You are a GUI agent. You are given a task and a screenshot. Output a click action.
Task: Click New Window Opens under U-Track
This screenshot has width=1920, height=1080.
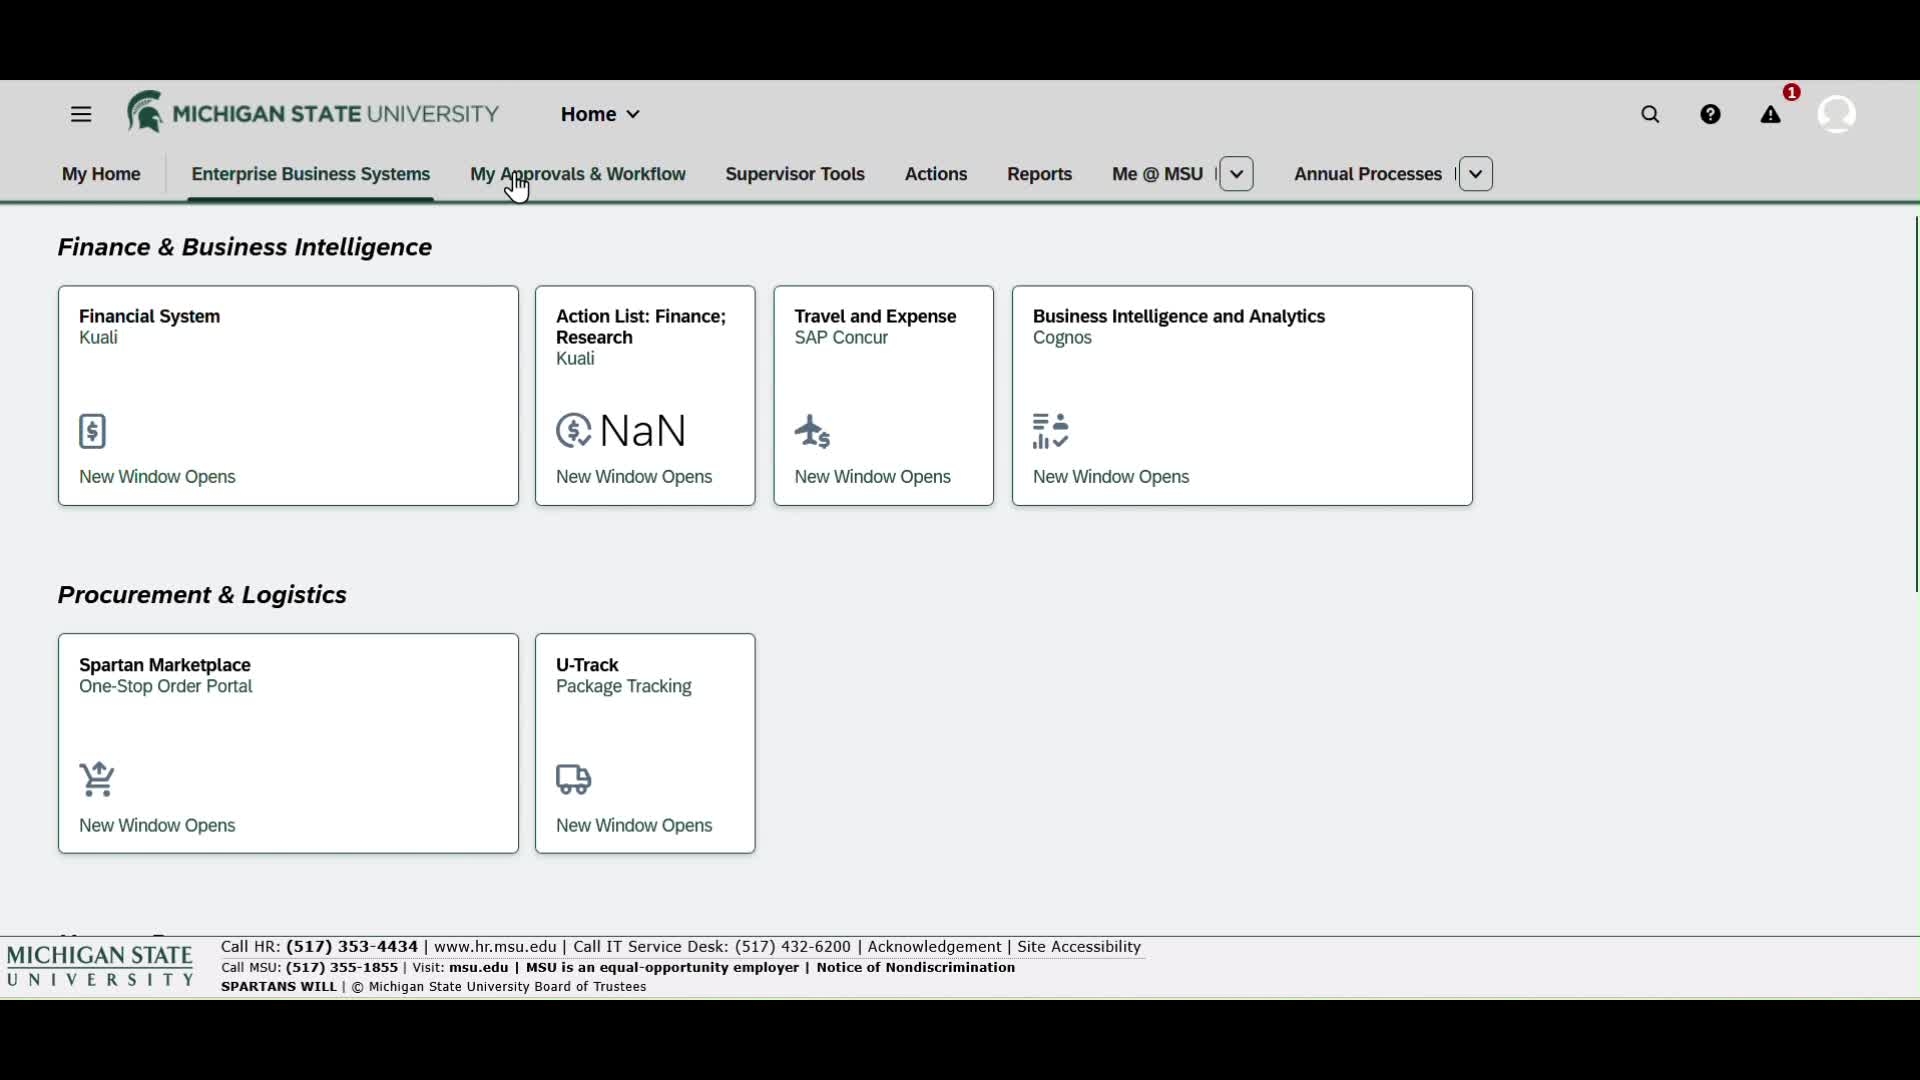pyautogui.click(x=634, y=827)
